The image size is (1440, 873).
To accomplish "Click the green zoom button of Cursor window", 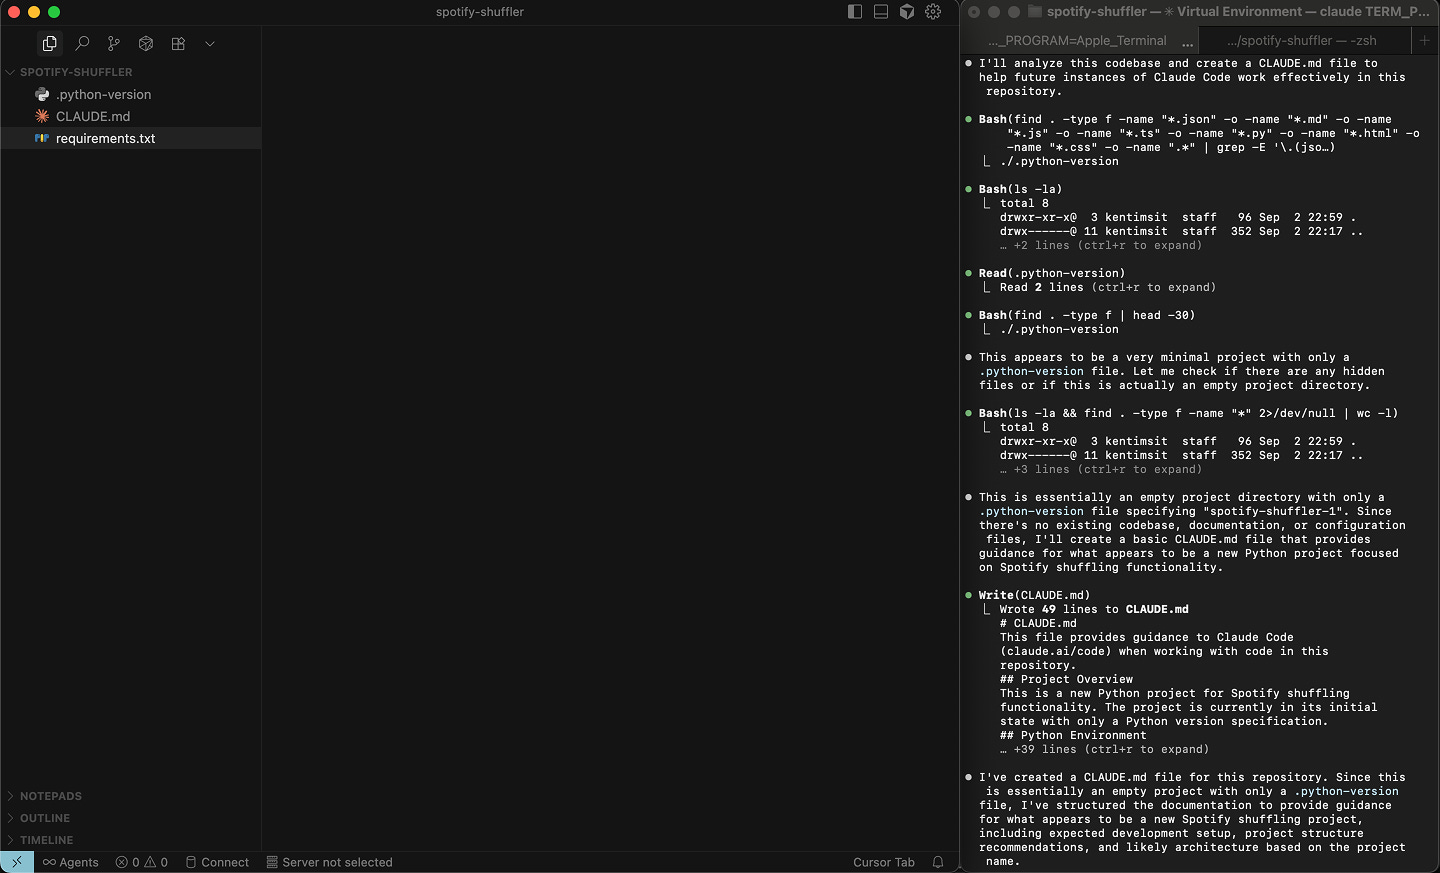I will pos(54,12).
